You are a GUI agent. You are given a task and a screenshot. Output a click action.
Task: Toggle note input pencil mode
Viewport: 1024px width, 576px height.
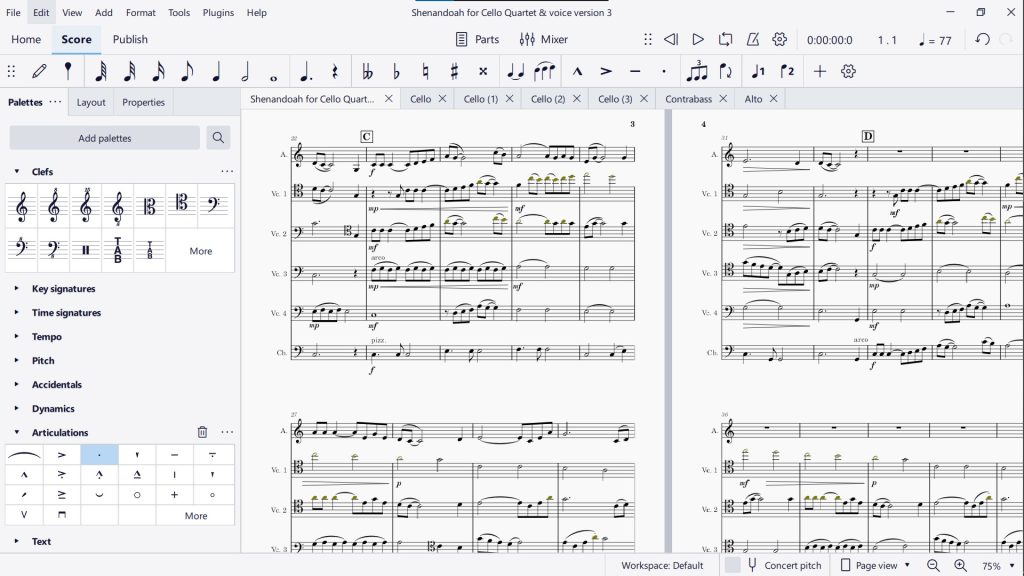(39, 72)
